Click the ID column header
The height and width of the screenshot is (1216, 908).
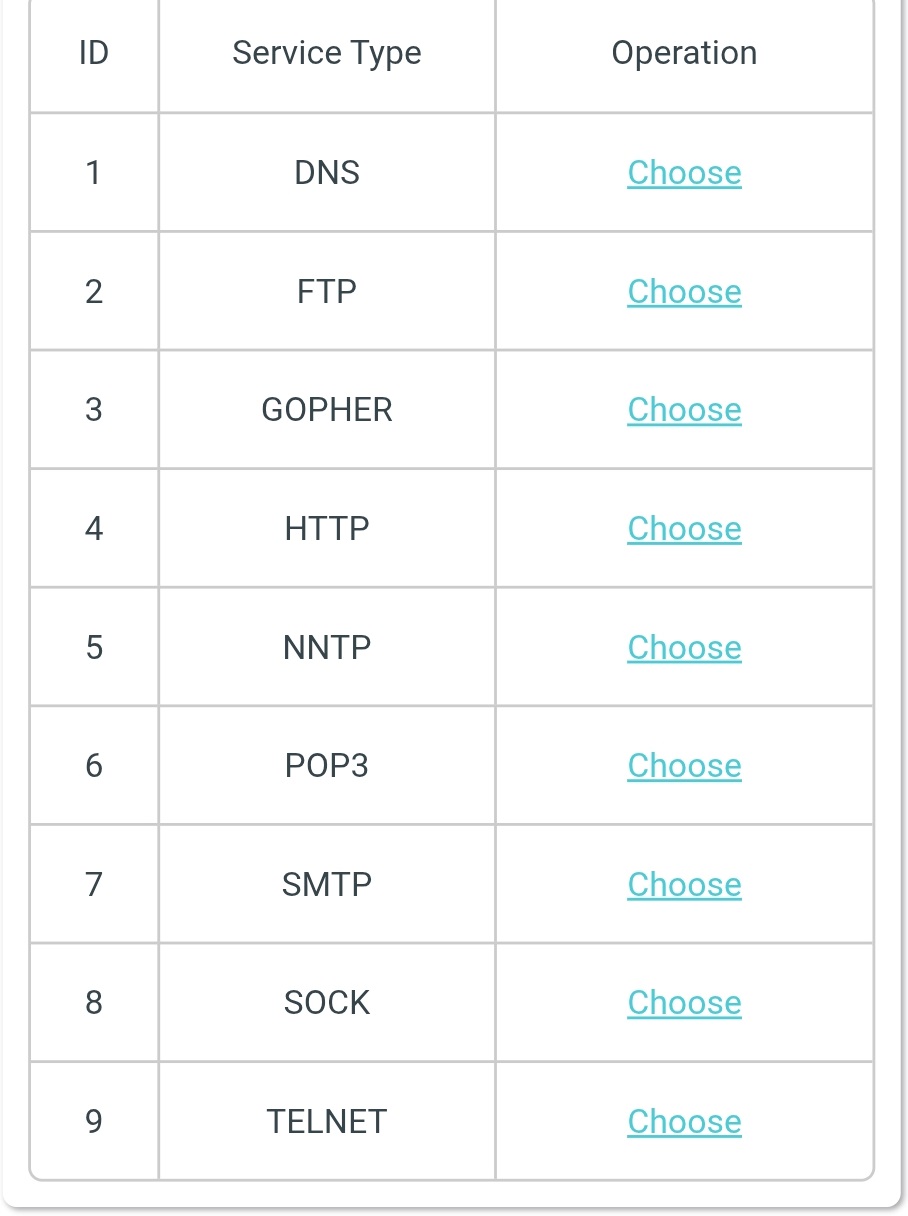point(93,52)
